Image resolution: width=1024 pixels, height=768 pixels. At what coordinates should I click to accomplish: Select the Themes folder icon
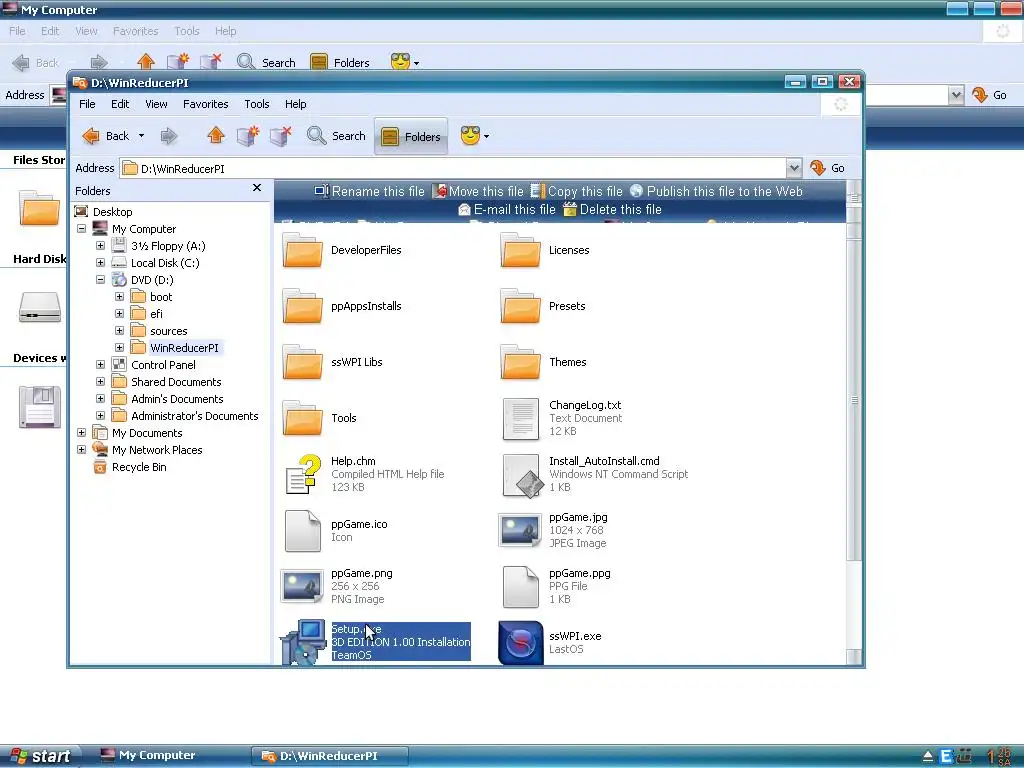520,362
